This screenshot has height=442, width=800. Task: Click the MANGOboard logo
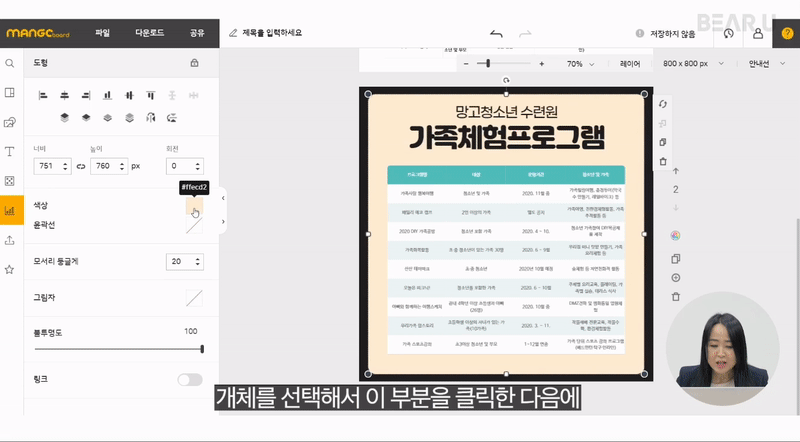[38, 34]
